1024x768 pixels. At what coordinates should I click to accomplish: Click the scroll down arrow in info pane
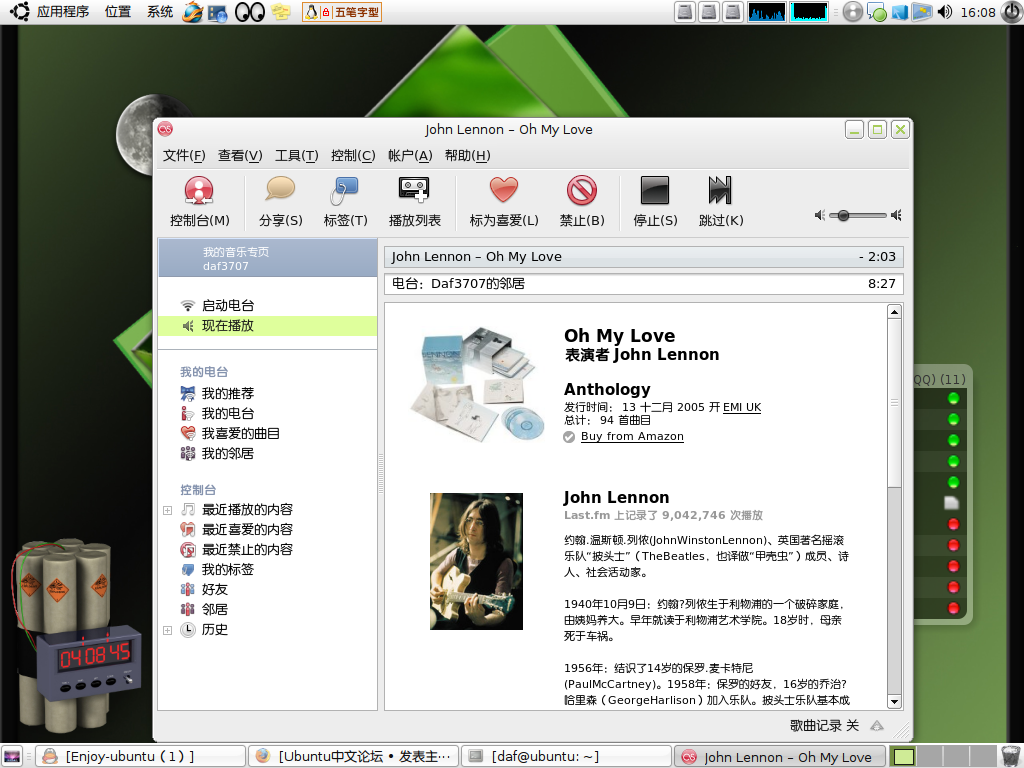(895, 702)
